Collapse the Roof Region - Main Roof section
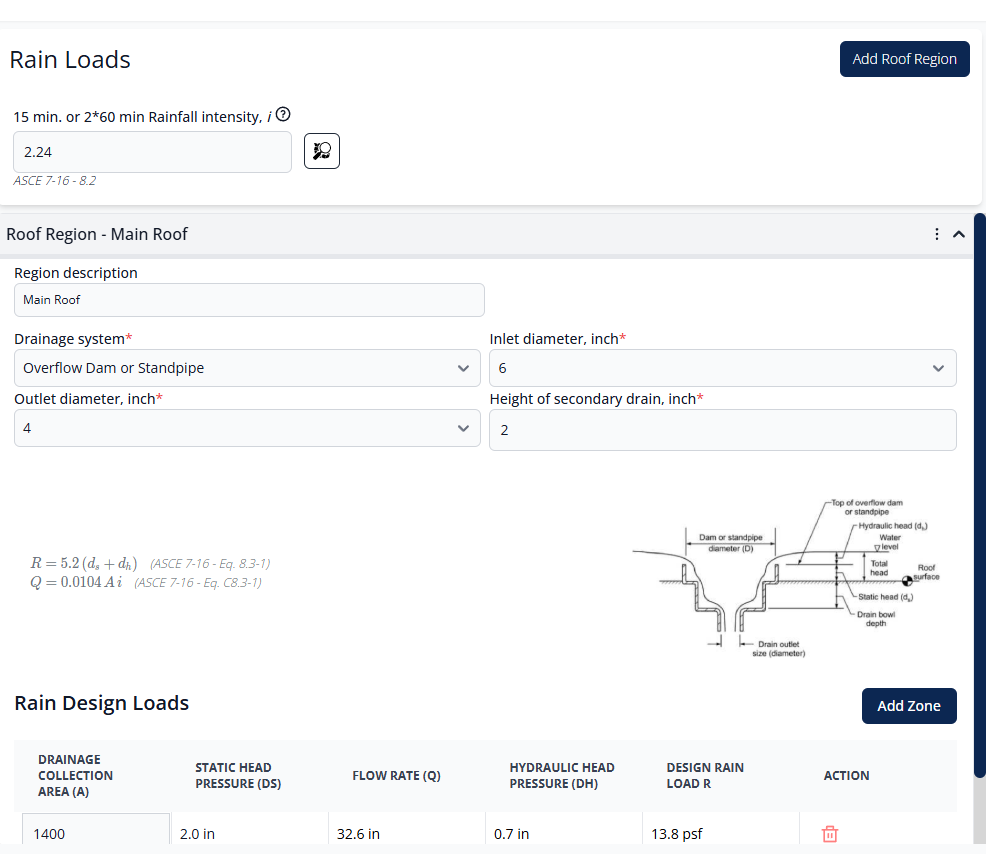 [x=959, y=234]
